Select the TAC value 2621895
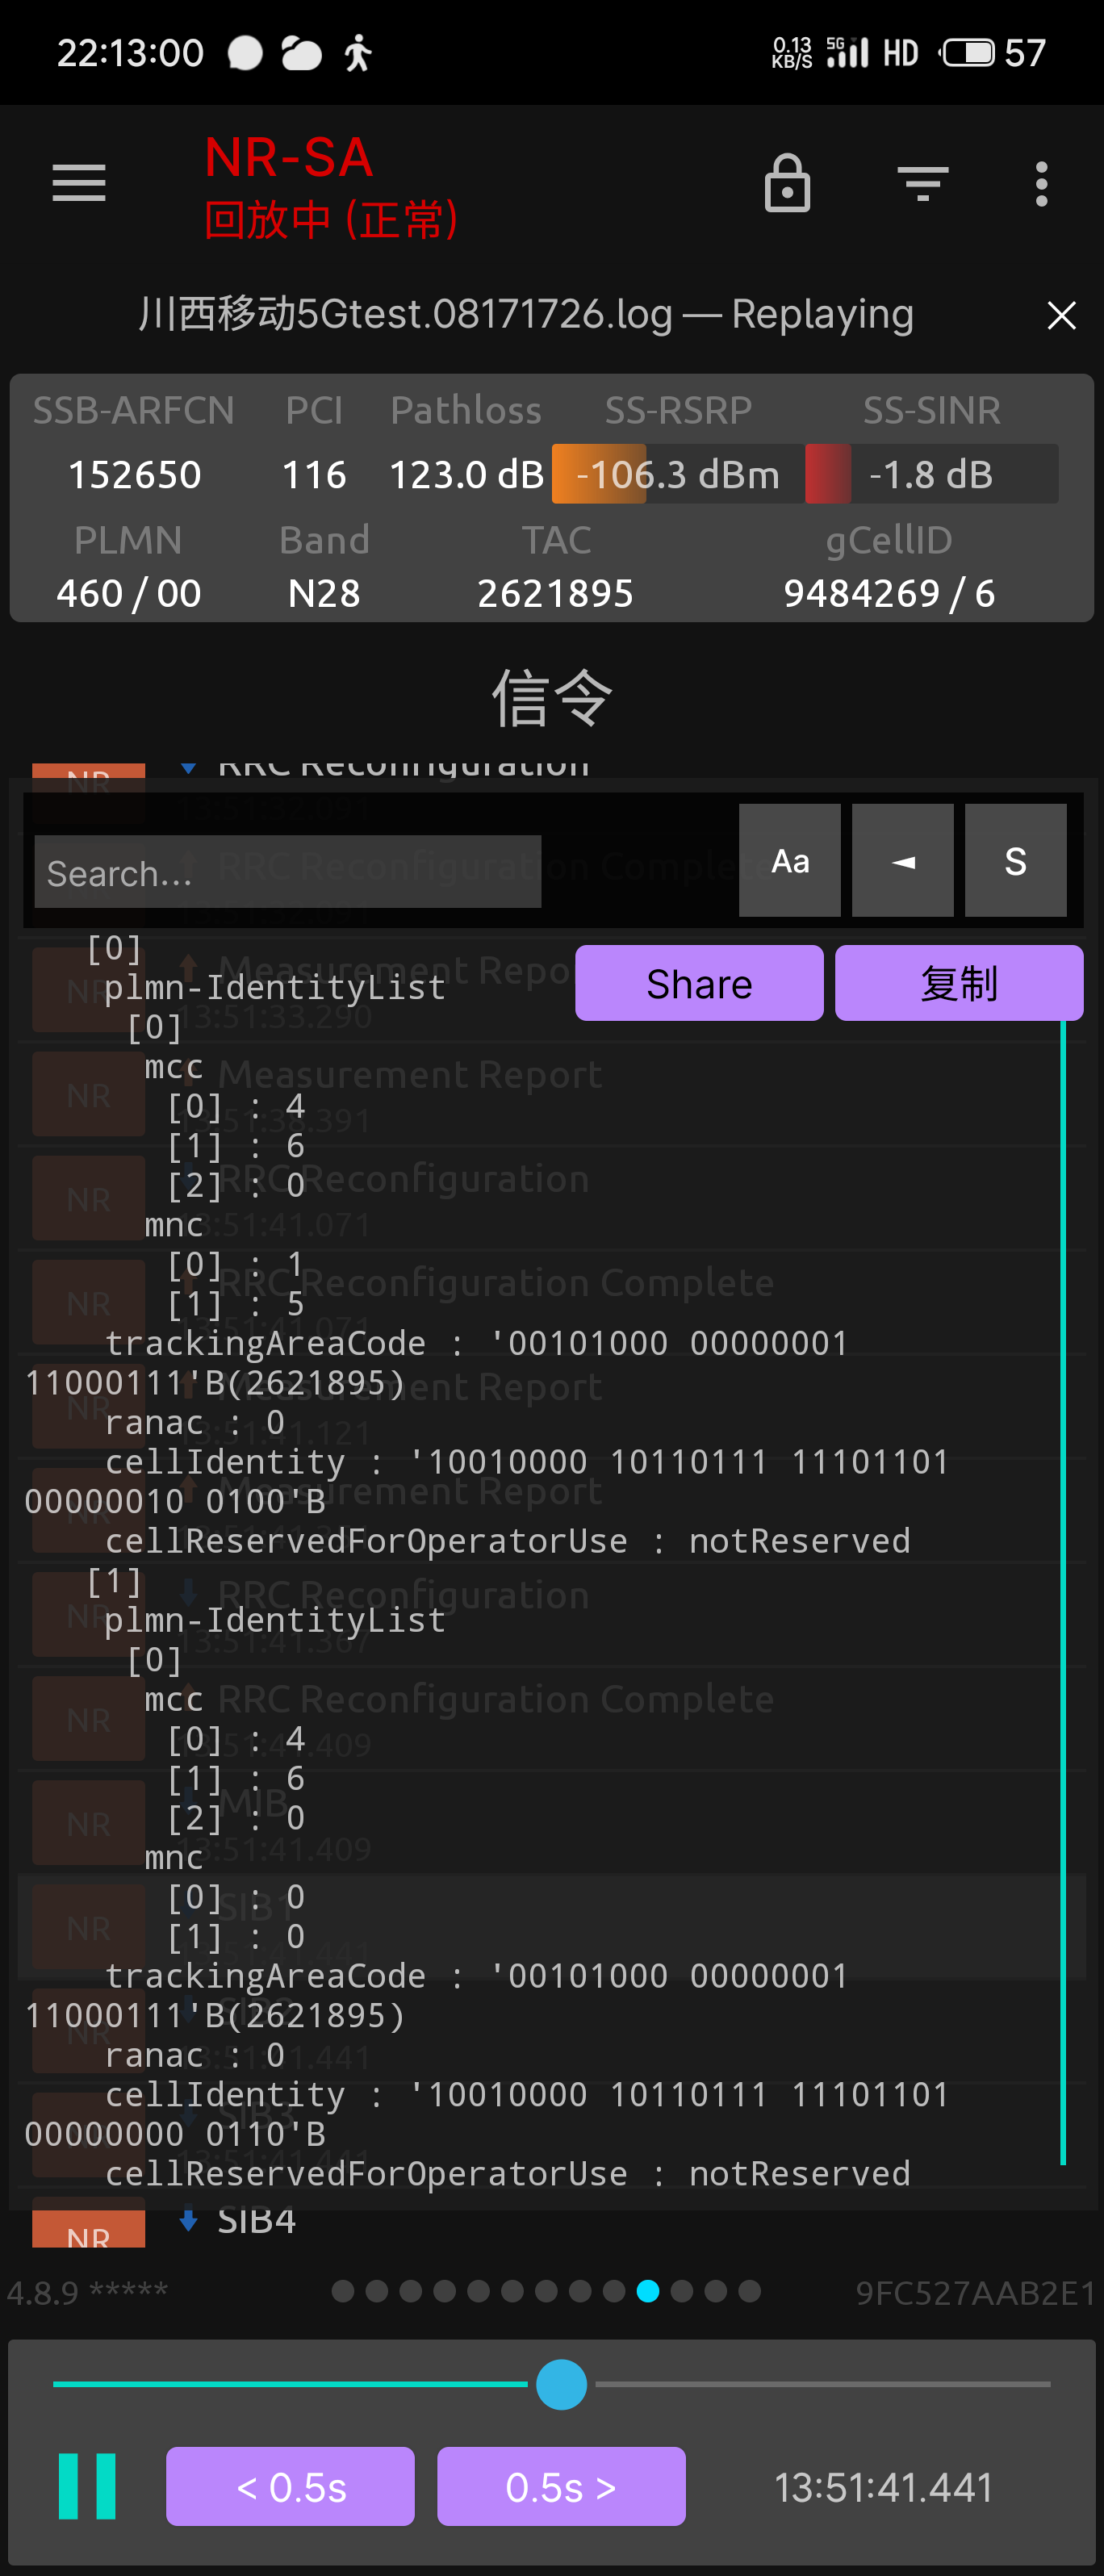Viewport: 1104px width, 2576px height. (x=556, y=593)
